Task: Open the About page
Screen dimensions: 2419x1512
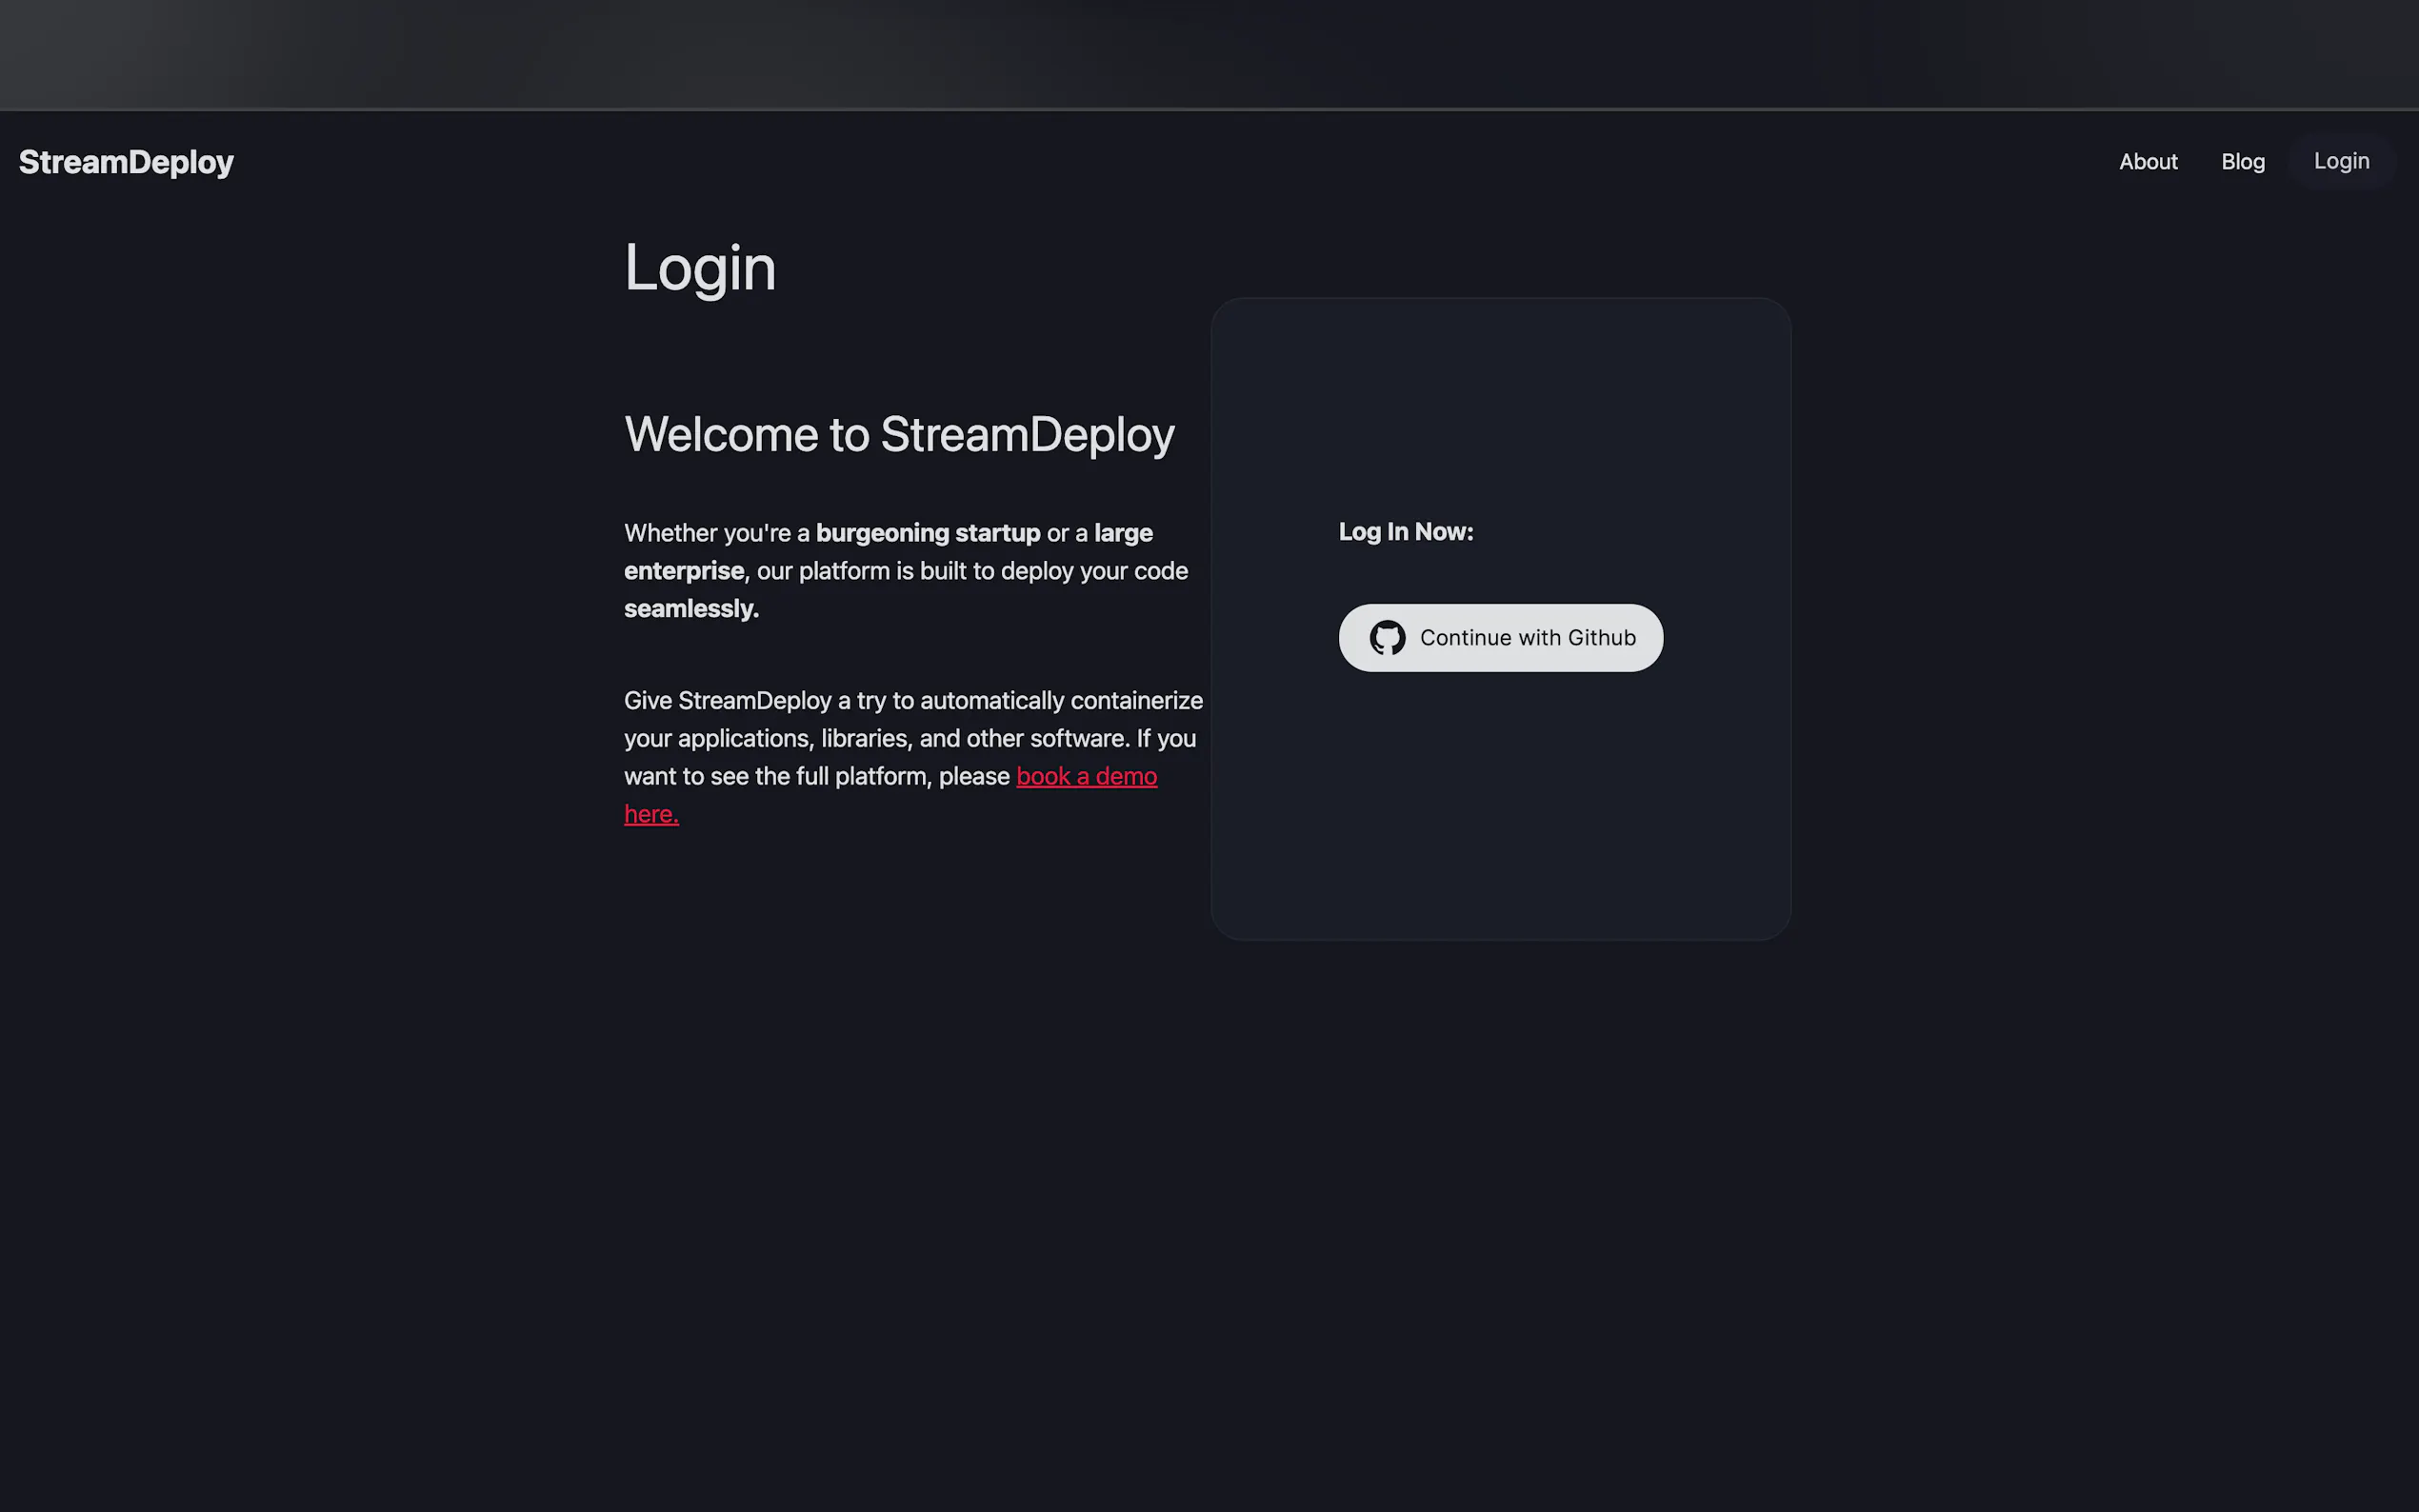Action: pyautogui.click(x=2148, y=162)
